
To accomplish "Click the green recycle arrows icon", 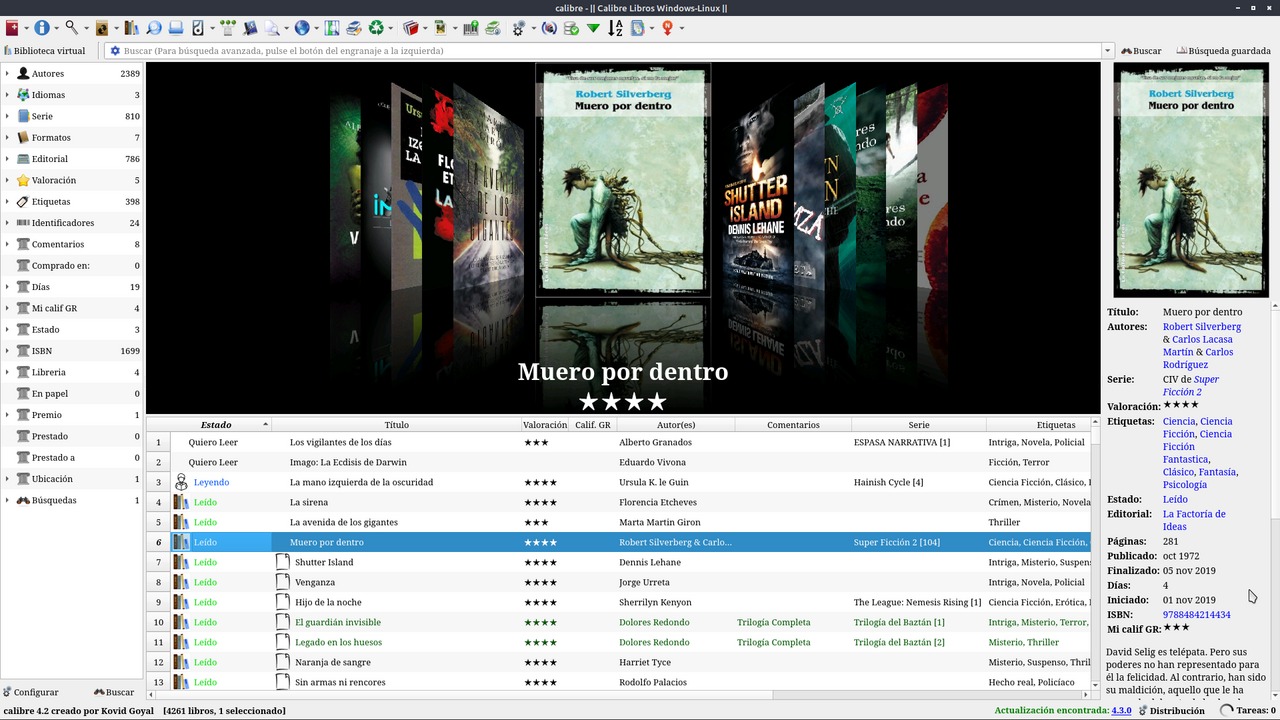I will [x=376, y=28].
